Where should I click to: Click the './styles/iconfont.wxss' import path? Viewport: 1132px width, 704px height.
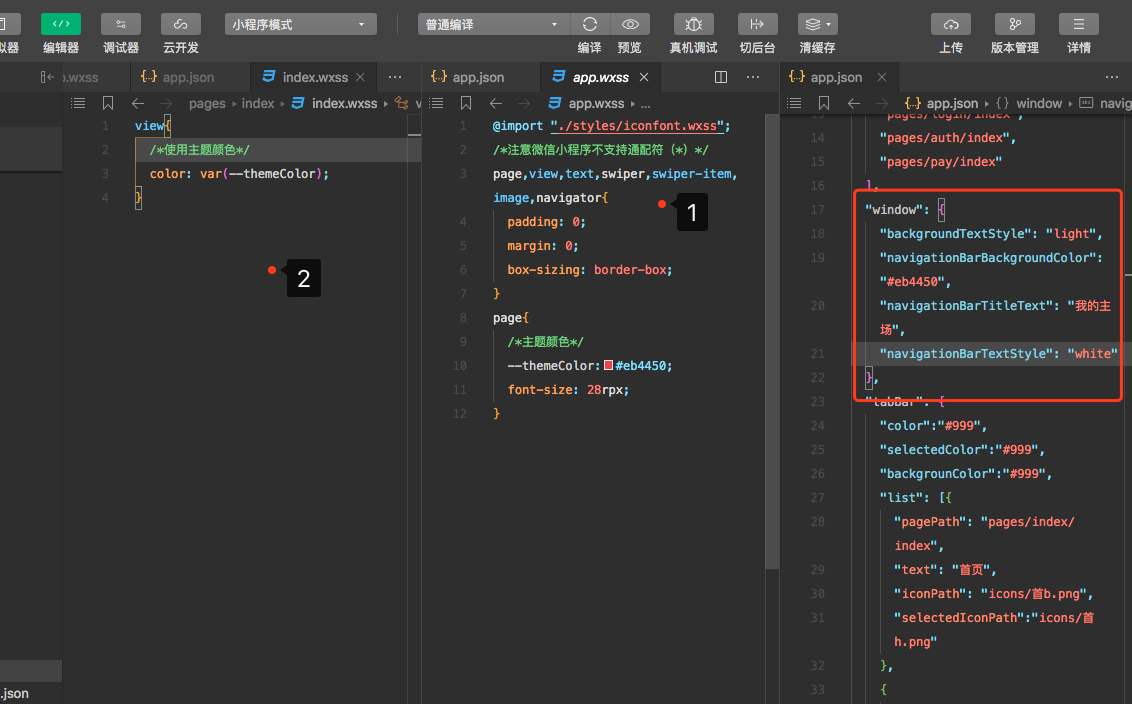[x=637, y=126]
